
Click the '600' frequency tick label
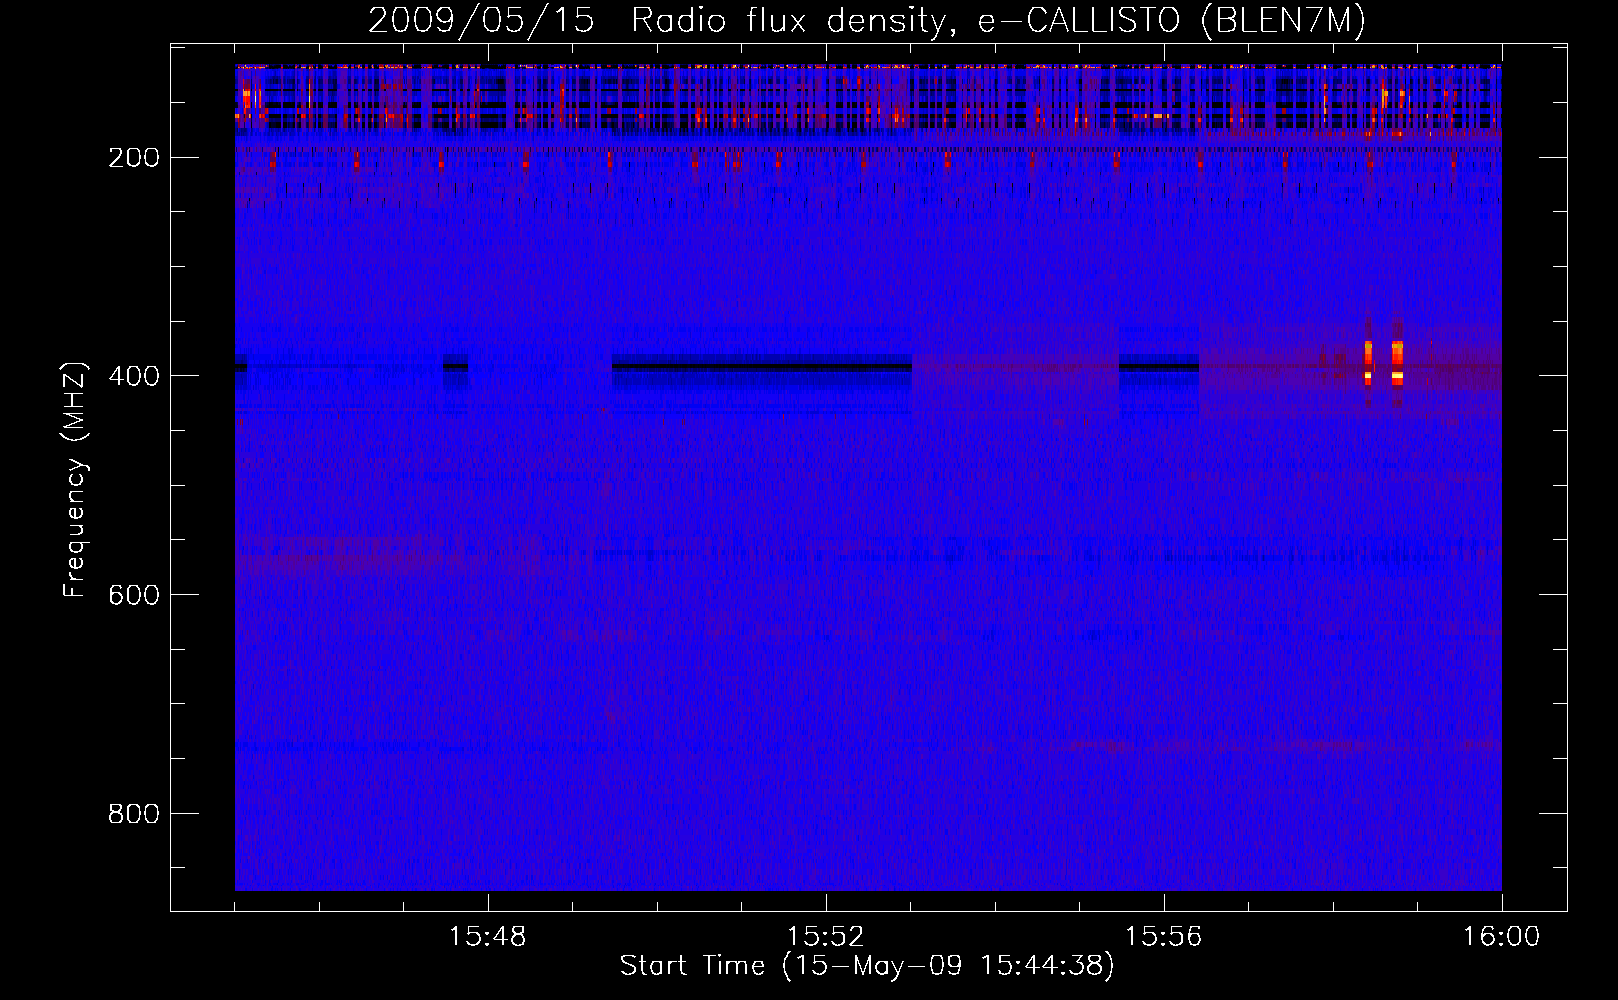coord(134,595)
